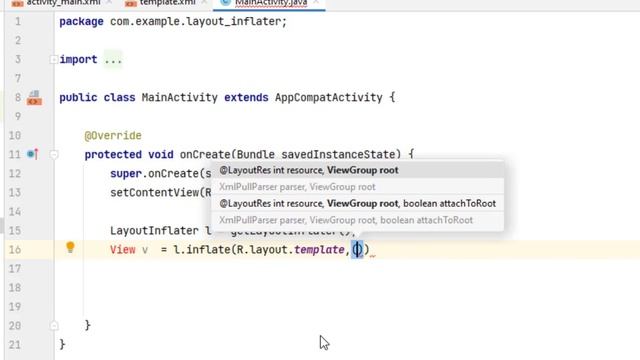Image resolution: width=640 pixels, height=360 pixels.
Task: Click the MainActivity class name
Action: coord(180,98)
